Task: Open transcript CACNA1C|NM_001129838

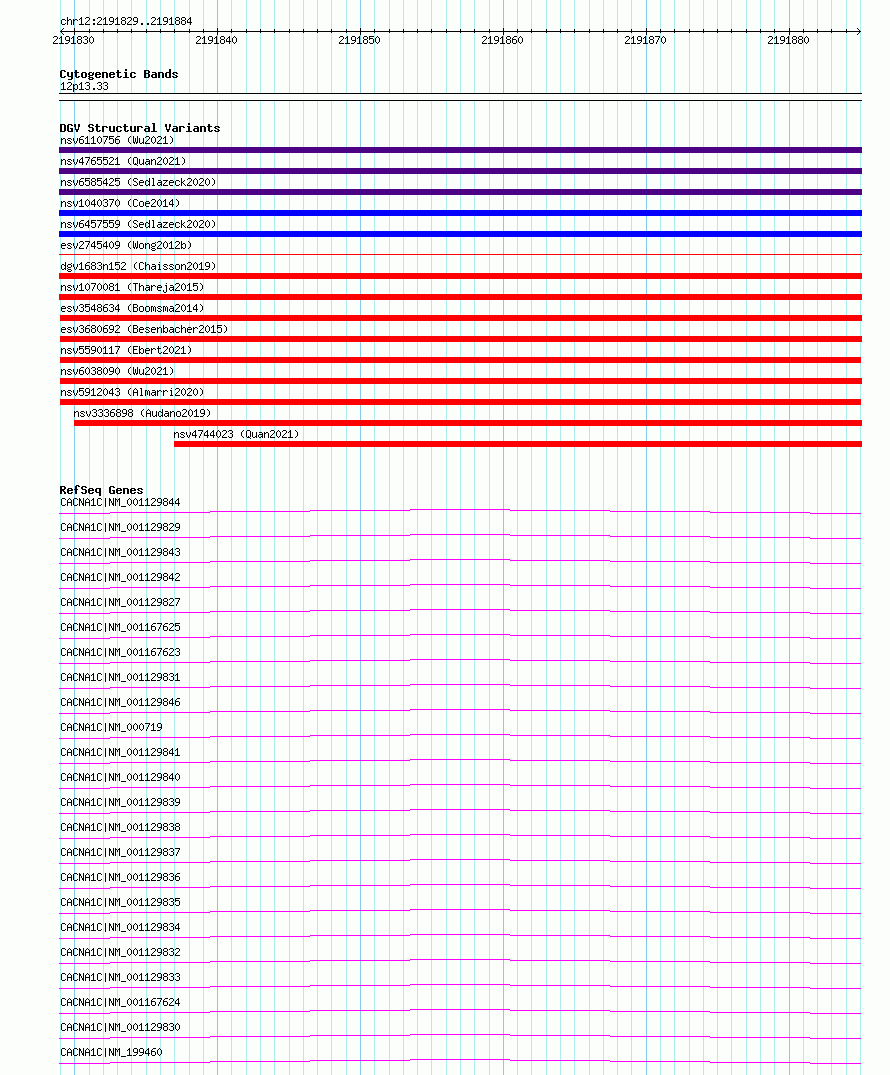Action: coord(121,828)
